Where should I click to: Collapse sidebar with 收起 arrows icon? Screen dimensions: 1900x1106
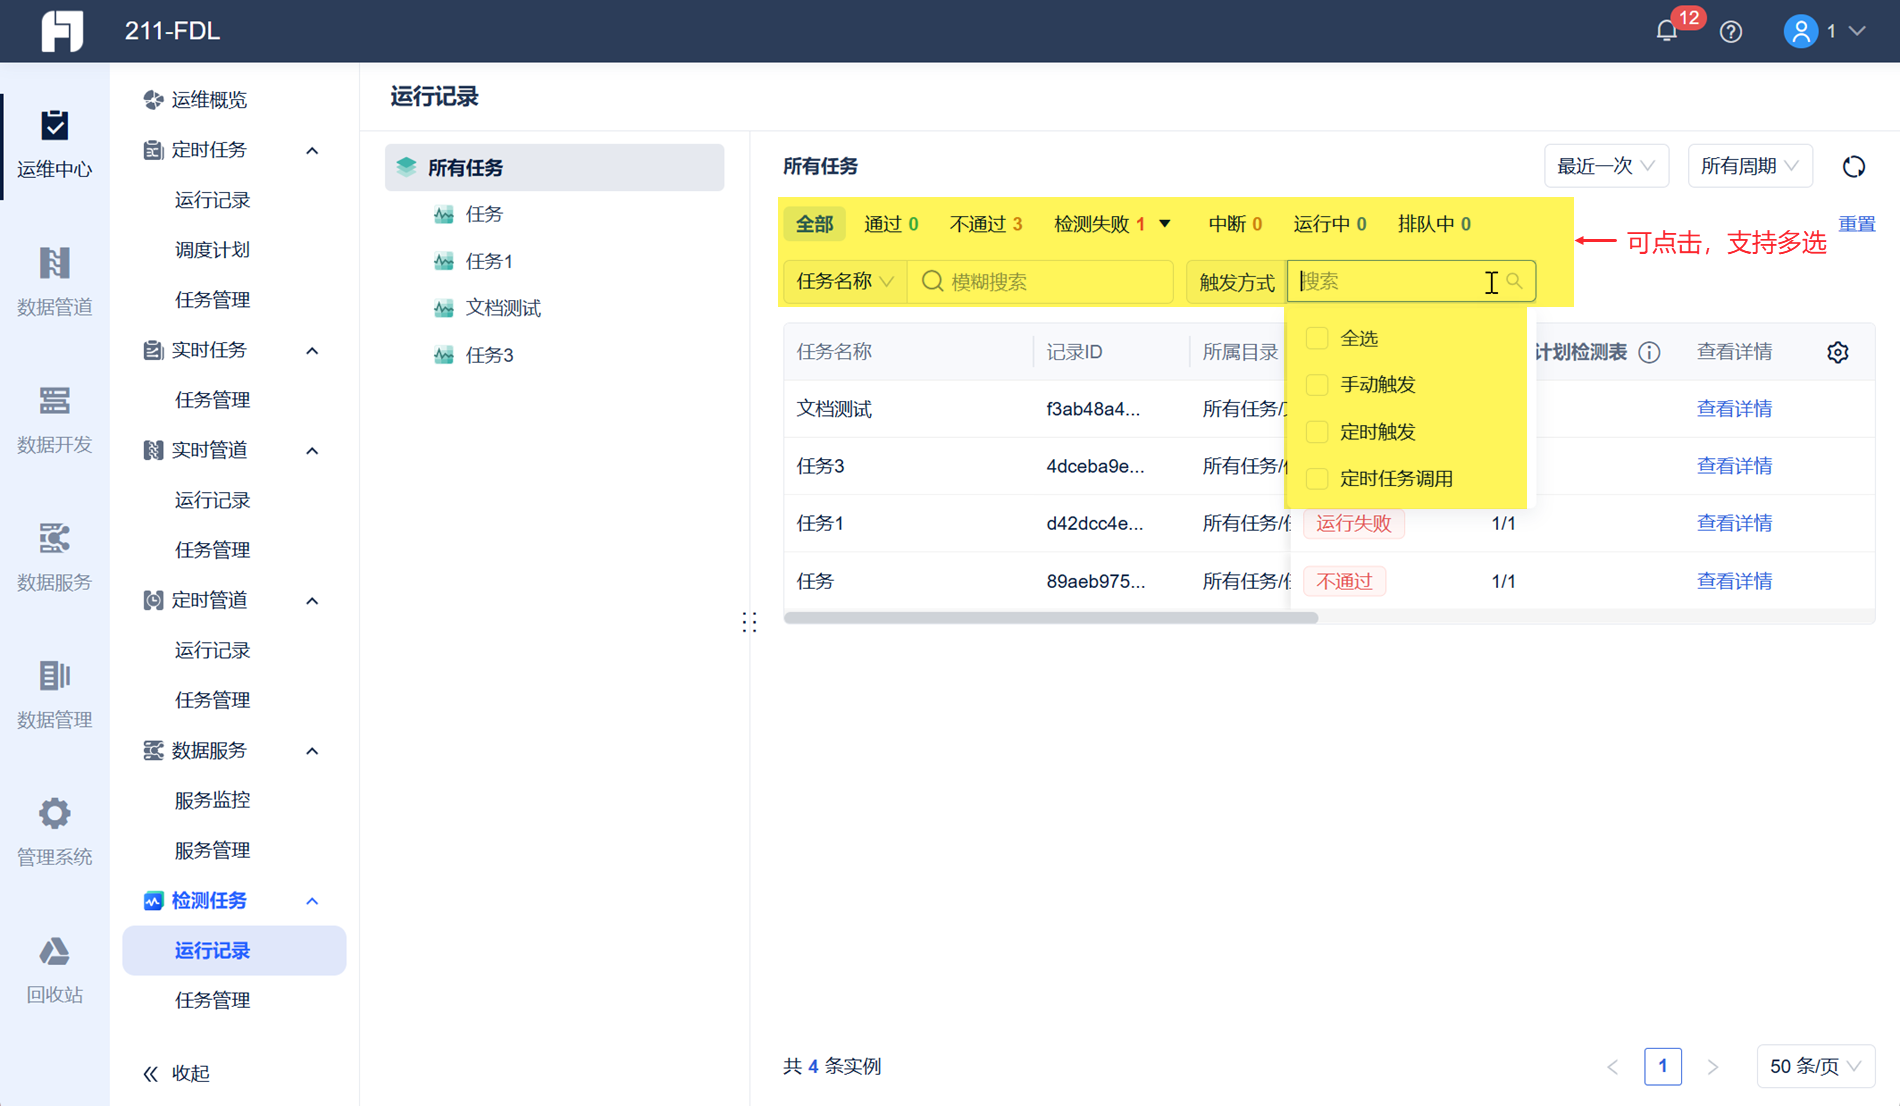(x=151, y=1074)
